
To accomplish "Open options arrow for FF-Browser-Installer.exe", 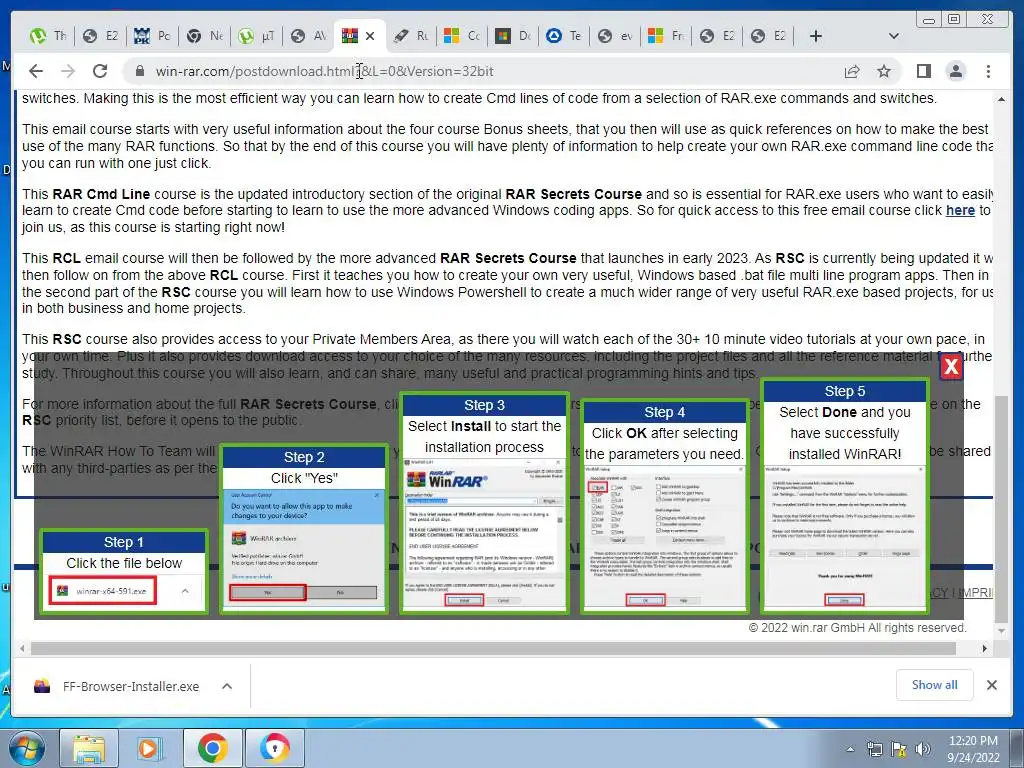I will 227,686.
